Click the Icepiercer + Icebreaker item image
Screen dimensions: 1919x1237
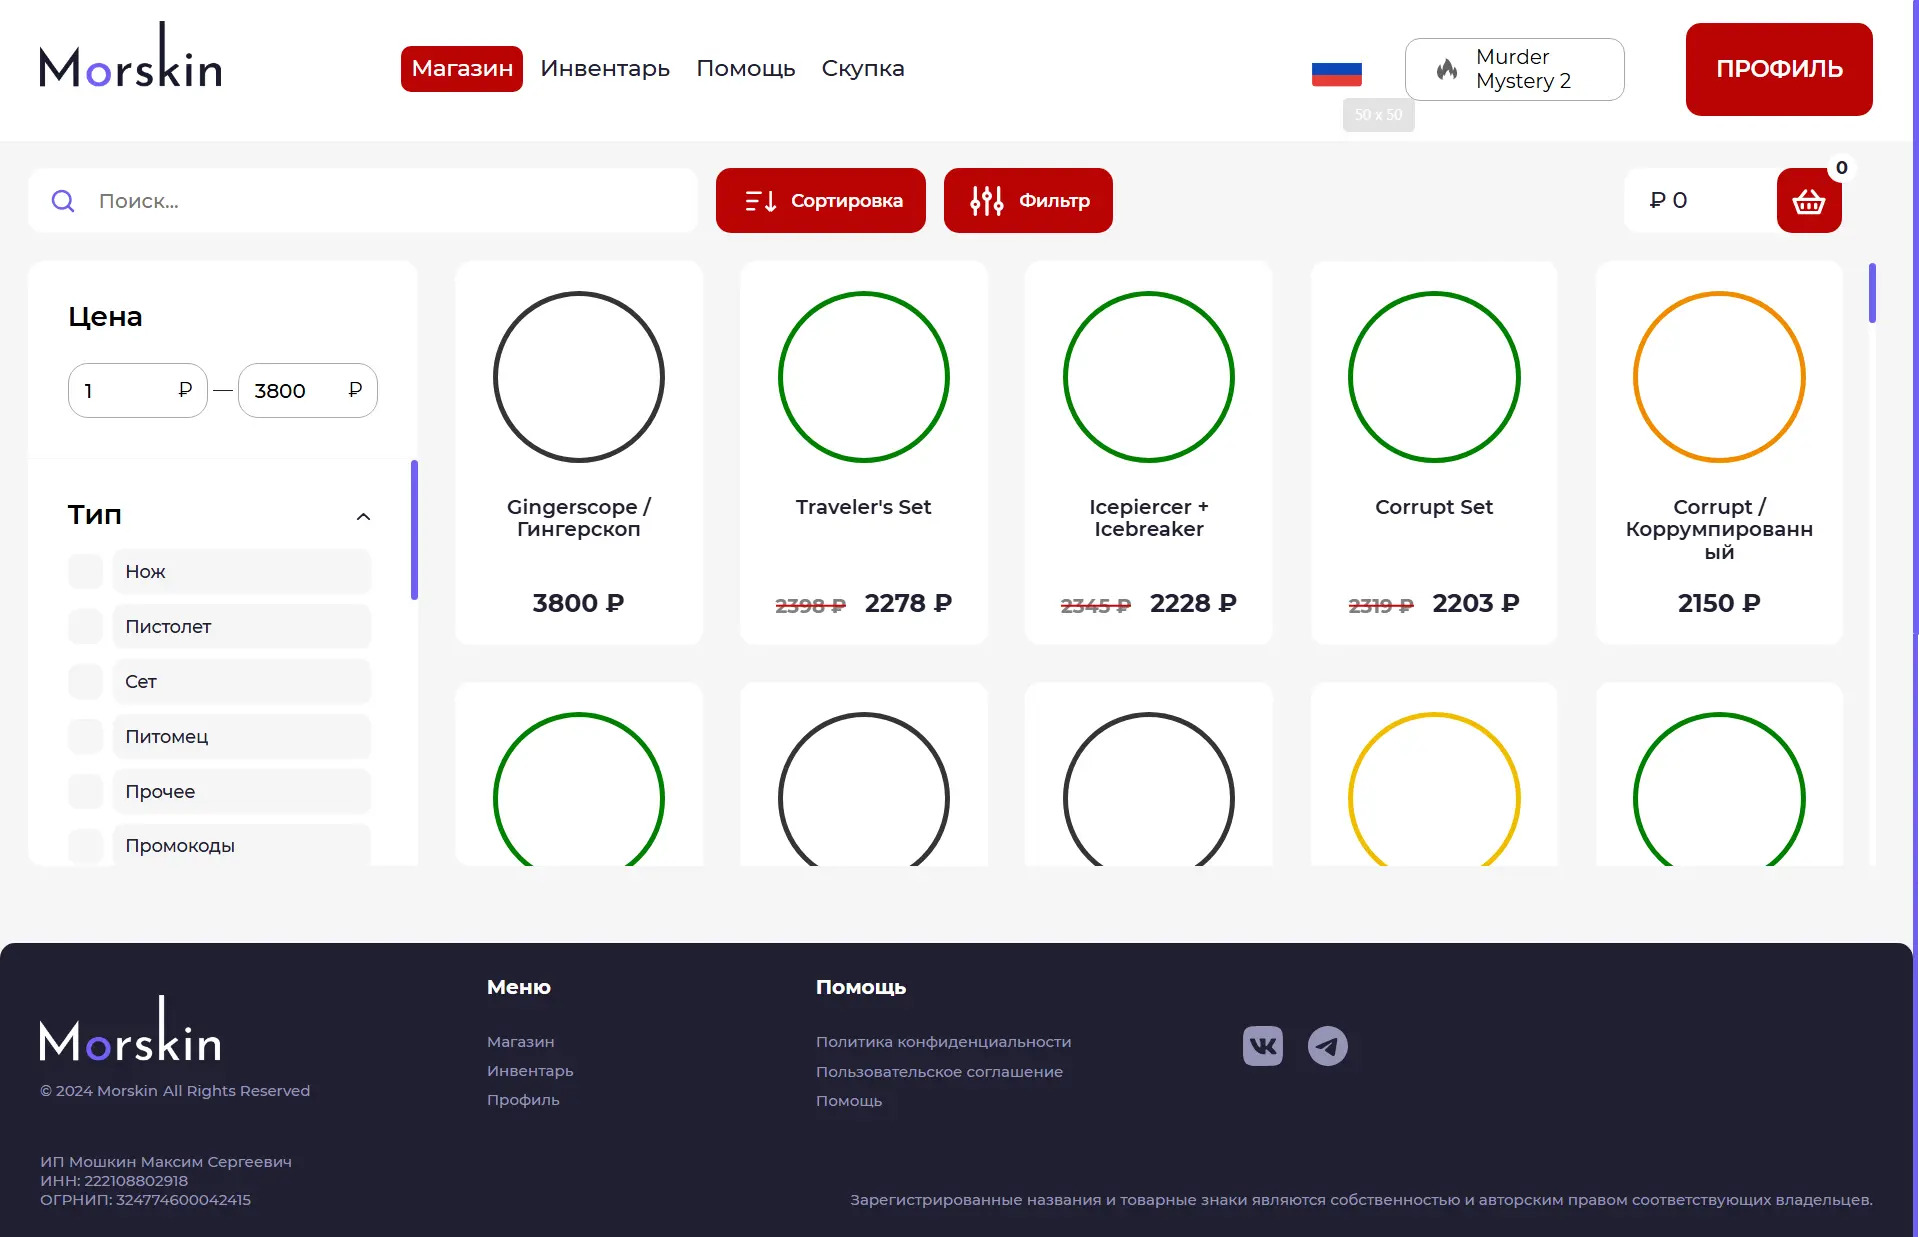[x=1148, y=377]
